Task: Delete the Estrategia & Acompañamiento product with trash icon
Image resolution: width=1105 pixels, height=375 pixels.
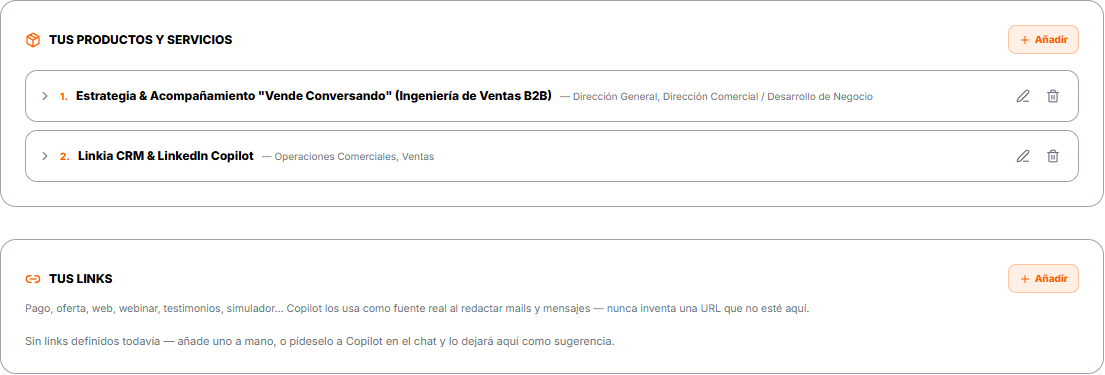Action: pyautogui.click(x=1053, y=97)
